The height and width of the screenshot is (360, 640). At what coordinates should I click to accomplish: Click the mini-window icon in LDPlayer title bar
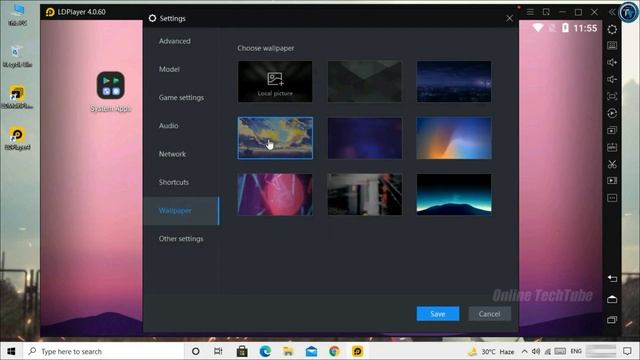point(546,12)
